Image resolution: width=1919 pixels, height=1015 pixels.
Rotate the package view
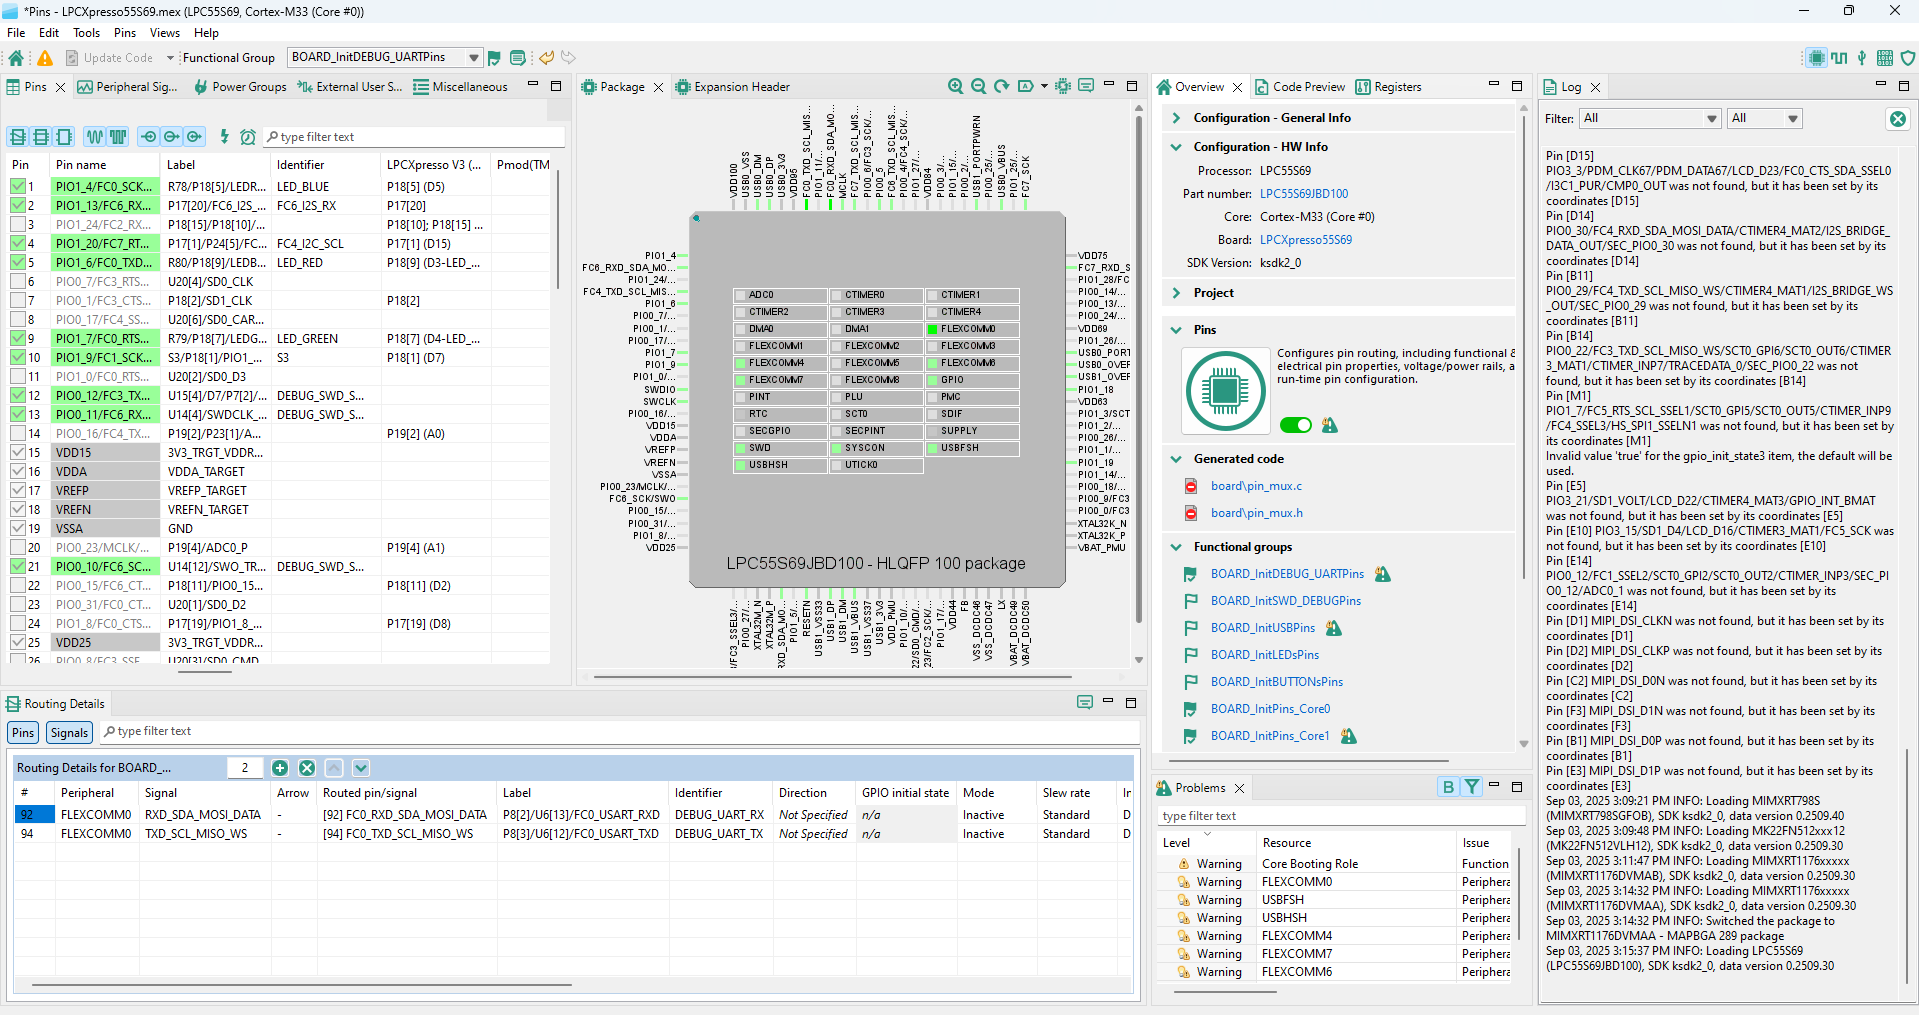click(x=1002, y=87)
